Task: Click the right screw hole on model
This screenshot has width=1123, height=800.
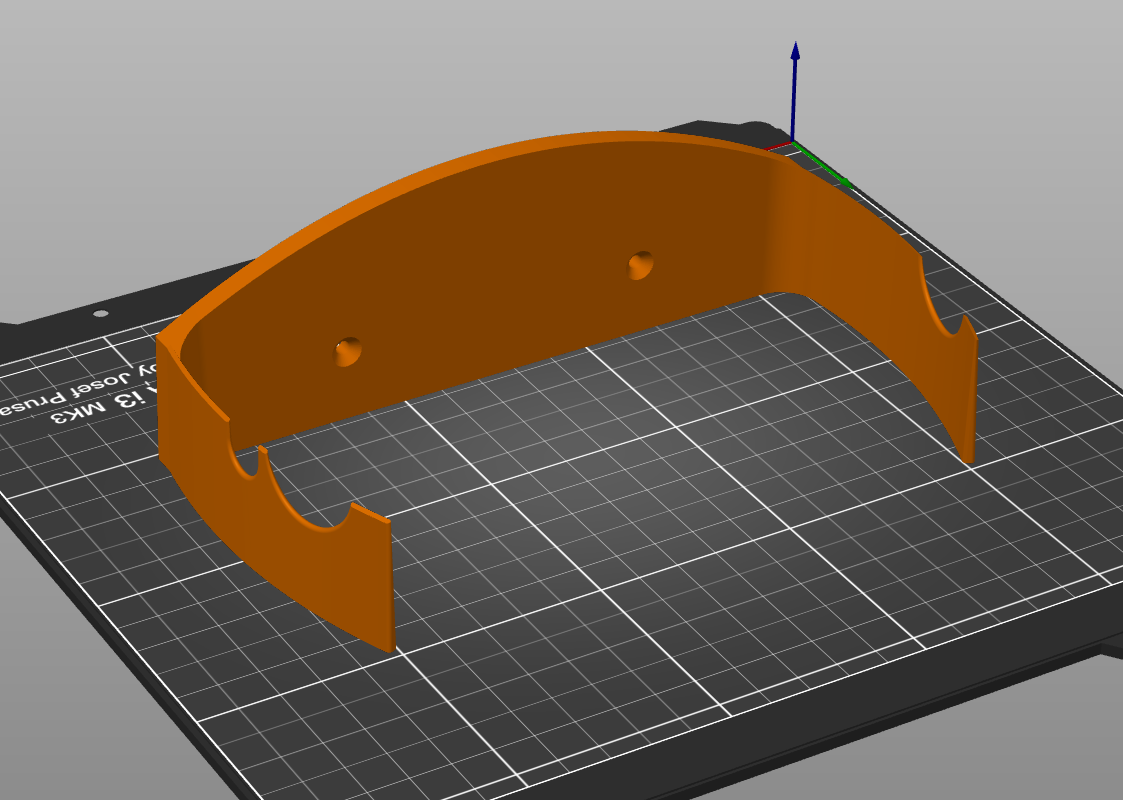Action: click(x=640, y=265)
